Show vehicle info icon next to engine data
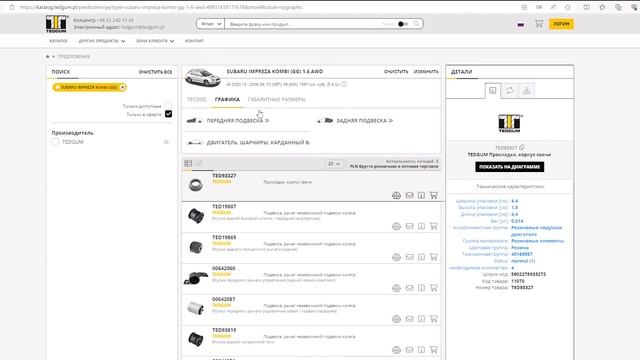 click(344, 84)
